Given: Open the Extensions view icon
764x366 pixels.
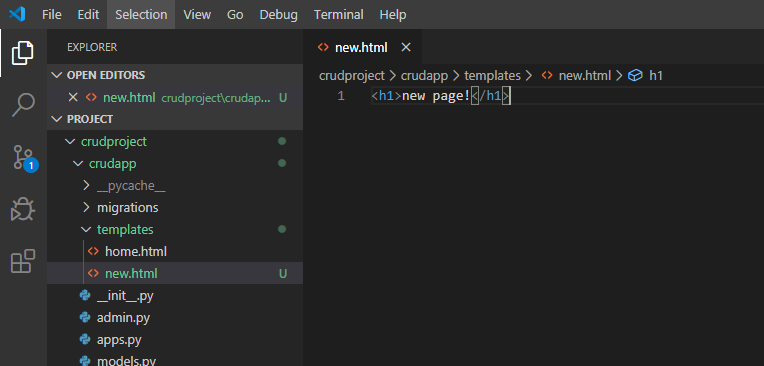Looking at the screenshot, I should click(23, 261).
